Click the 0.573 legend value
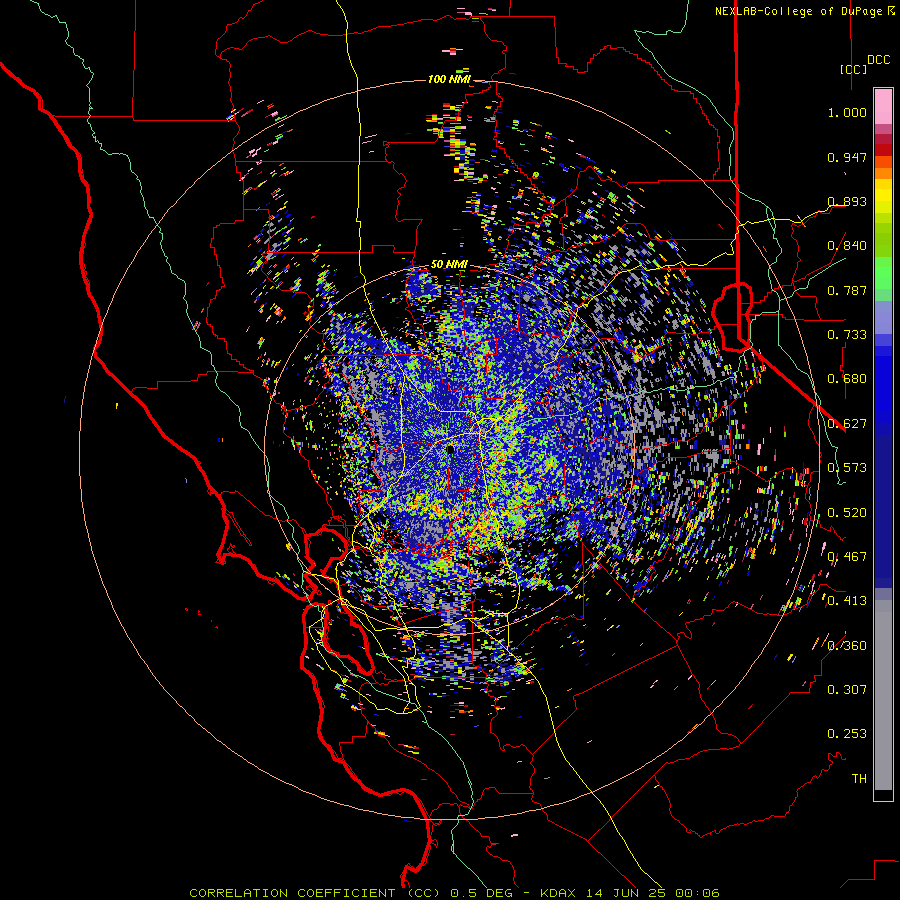Viewport: 900px width, 900px height. click(x=847, y=468)
